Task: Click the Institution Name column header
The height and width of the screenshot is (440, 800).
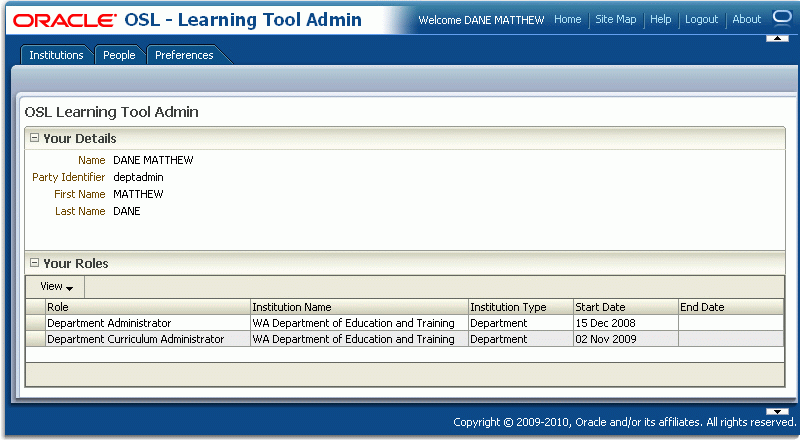Action: tap(359, 307)
